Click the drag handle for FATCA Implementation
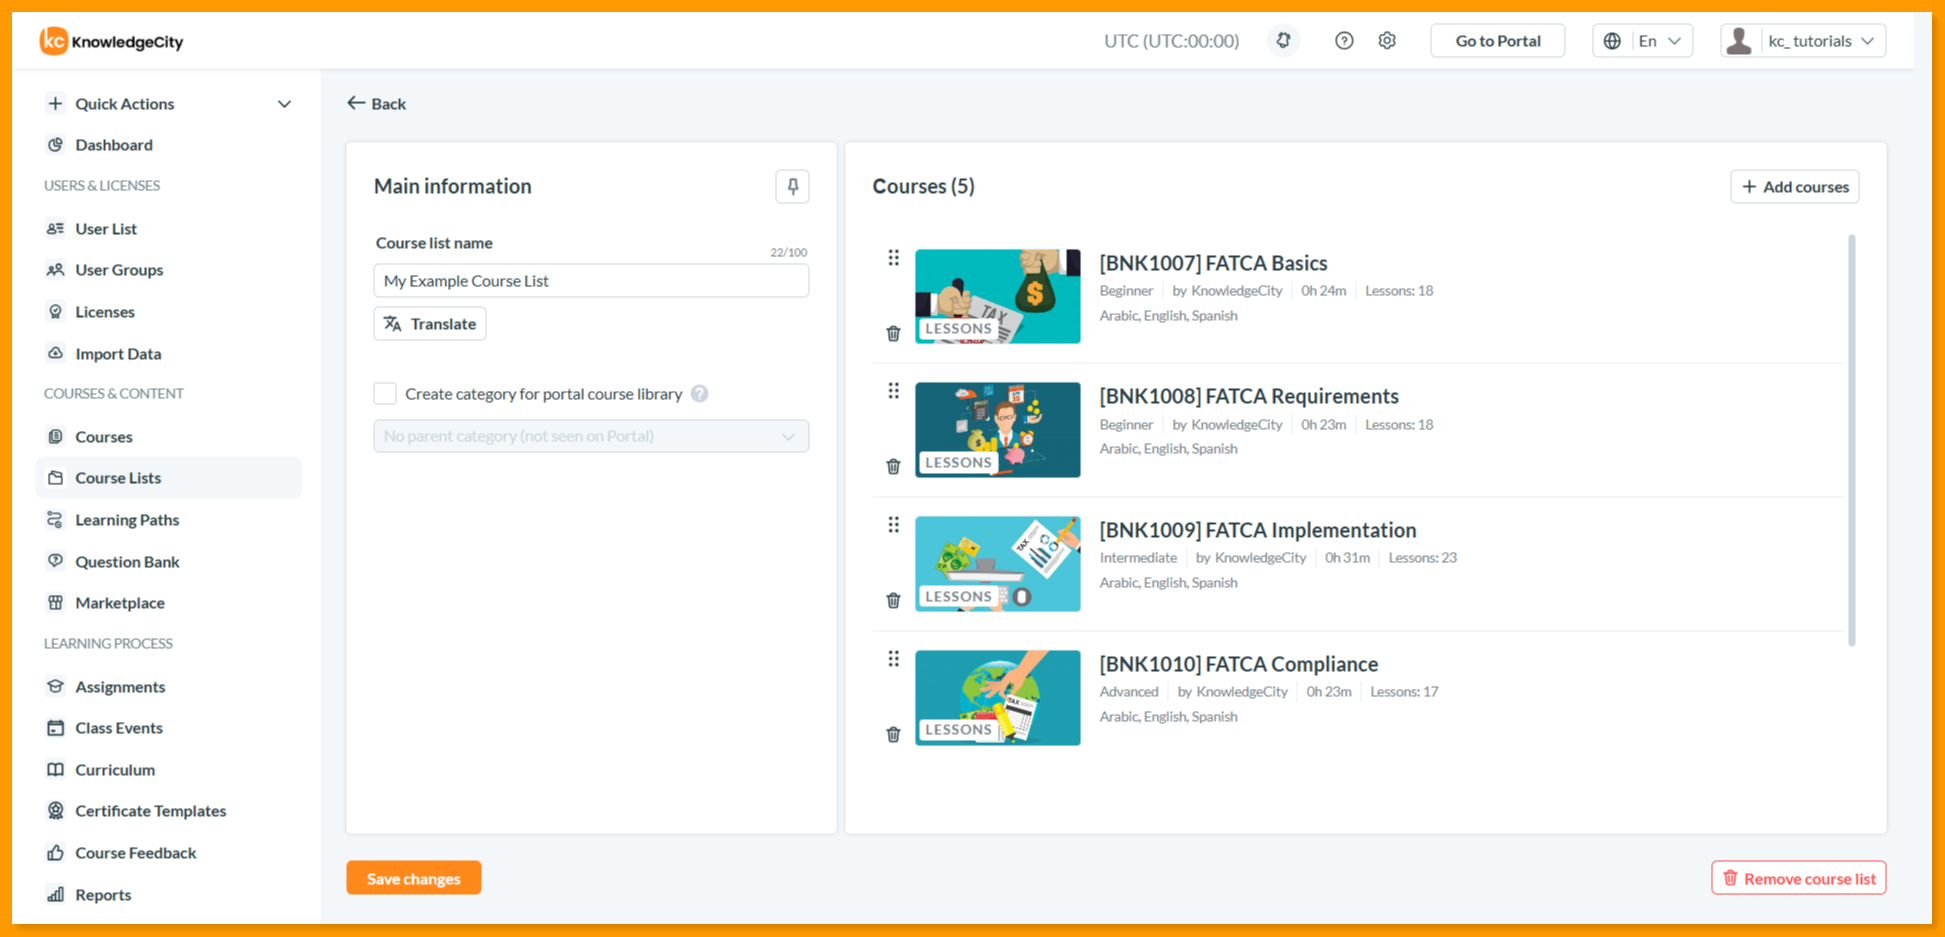The image size is (1945, 937). (x=893, y=525)
